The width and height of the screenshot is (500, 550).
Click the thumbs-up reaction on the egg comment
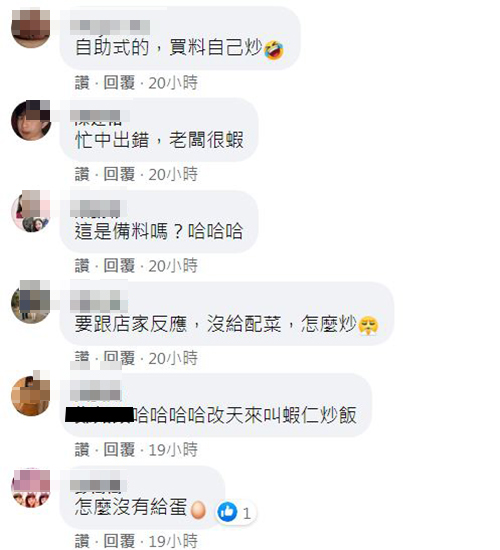coord(227,512)
